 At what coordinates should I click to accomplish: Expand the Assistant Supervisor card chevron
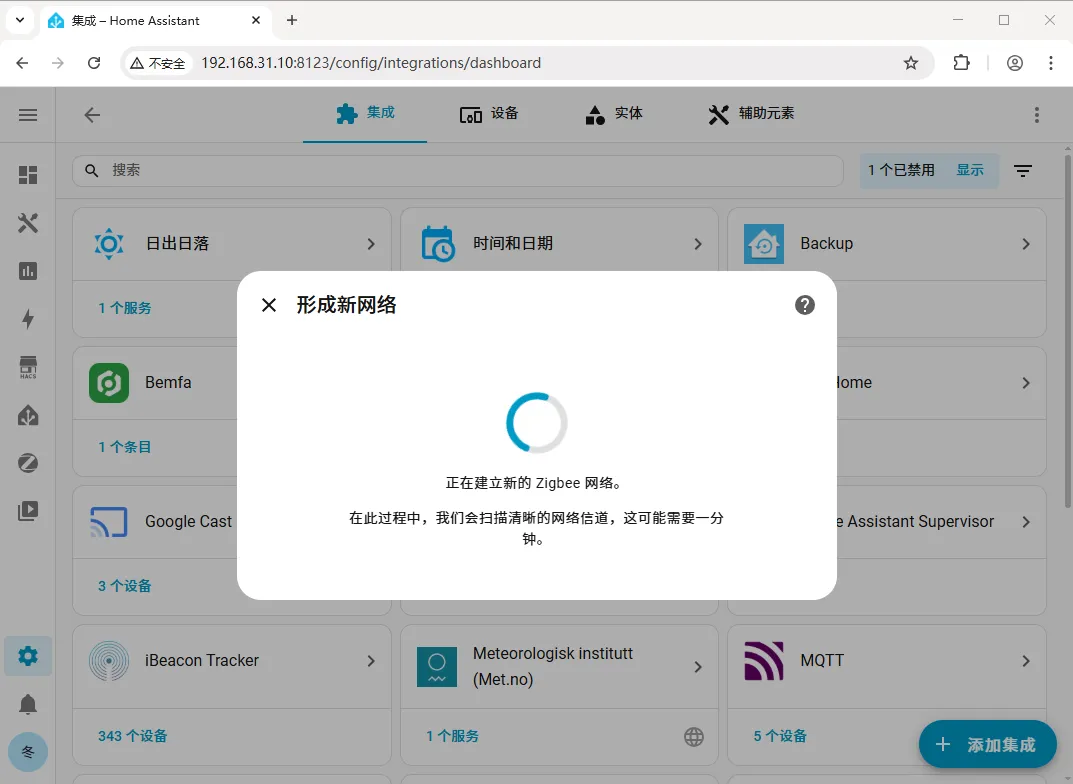pos(1025,522)
